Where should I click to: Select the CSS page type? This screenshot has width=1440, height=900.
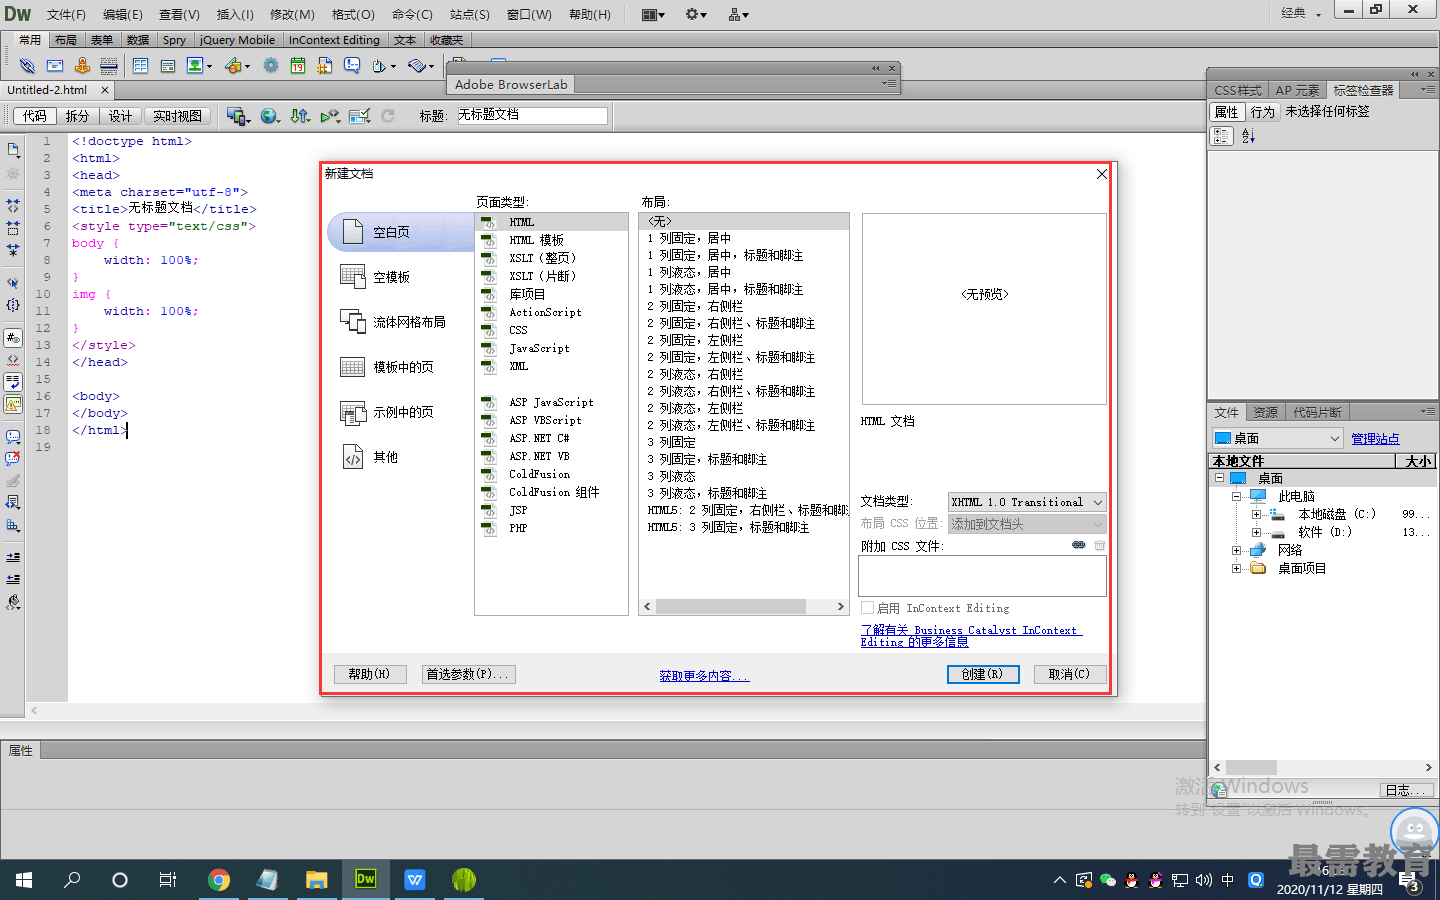click(518, 330)
